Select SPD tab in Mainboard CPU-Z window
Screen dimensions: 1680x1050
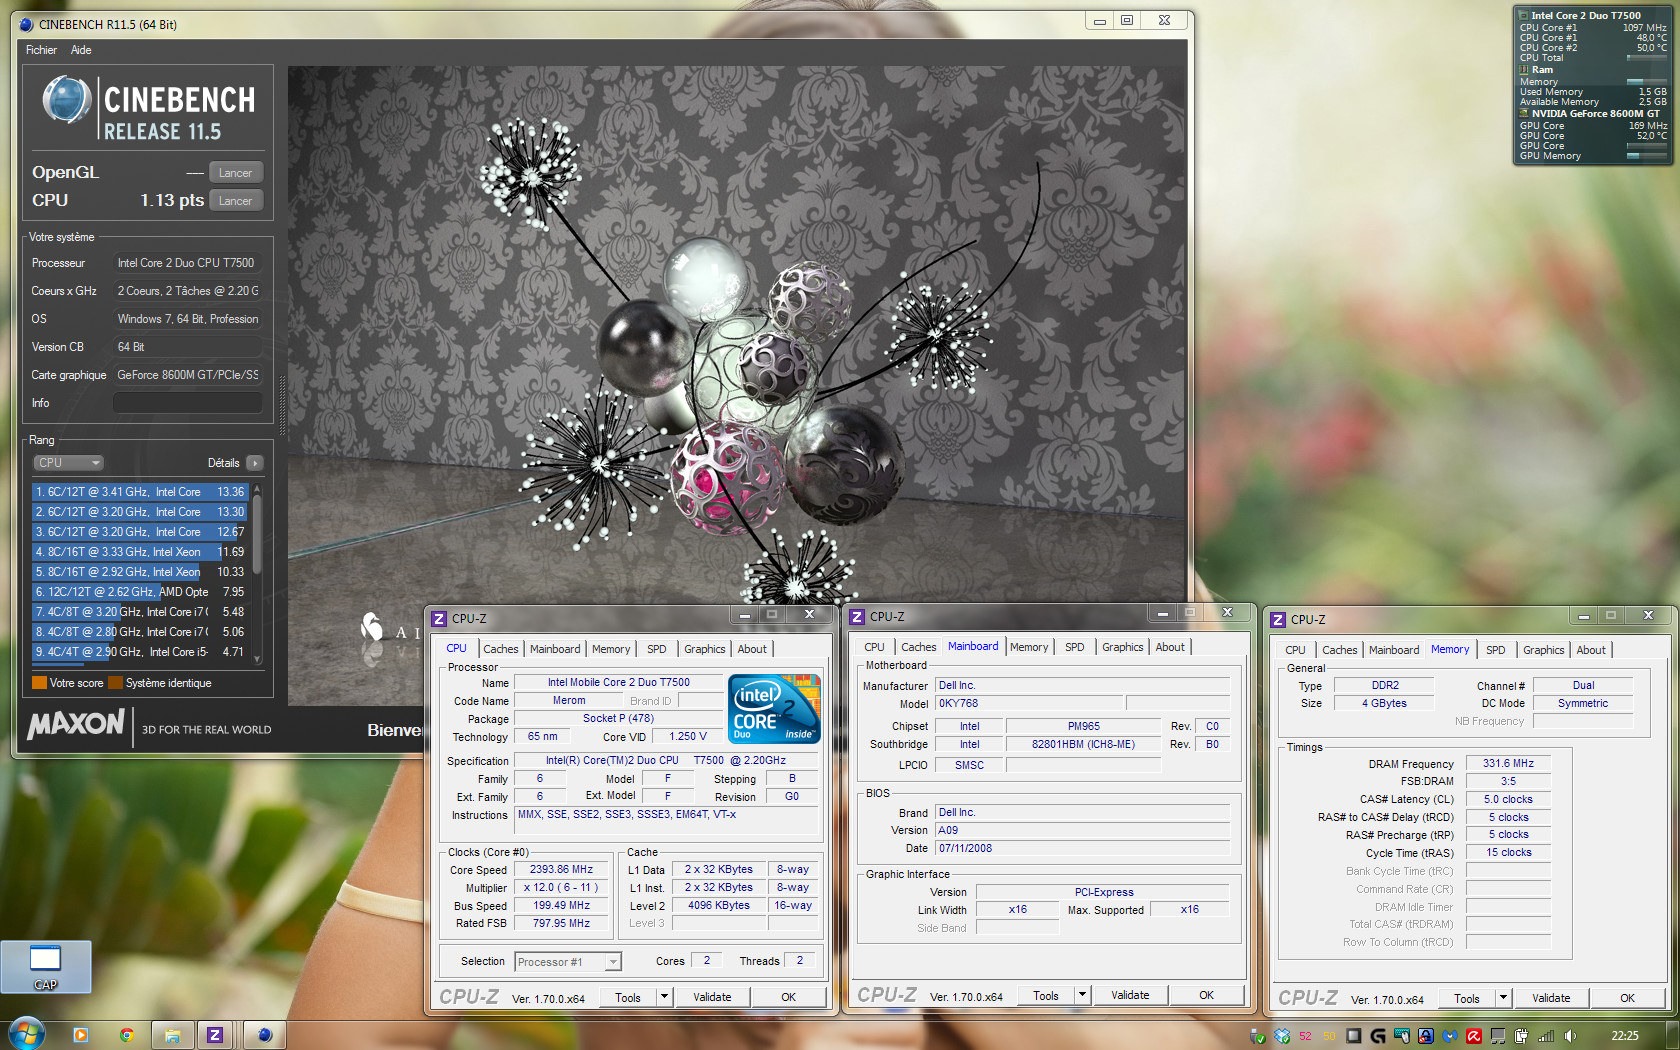[x=1075, y=647]
